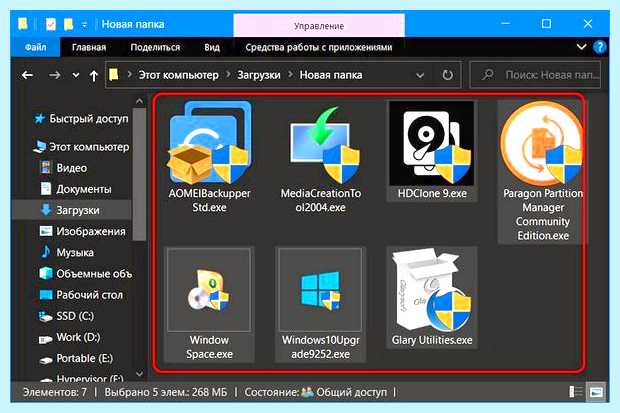
Task: Click Элементов: 7 status bar text
Action: click(55, 392)
